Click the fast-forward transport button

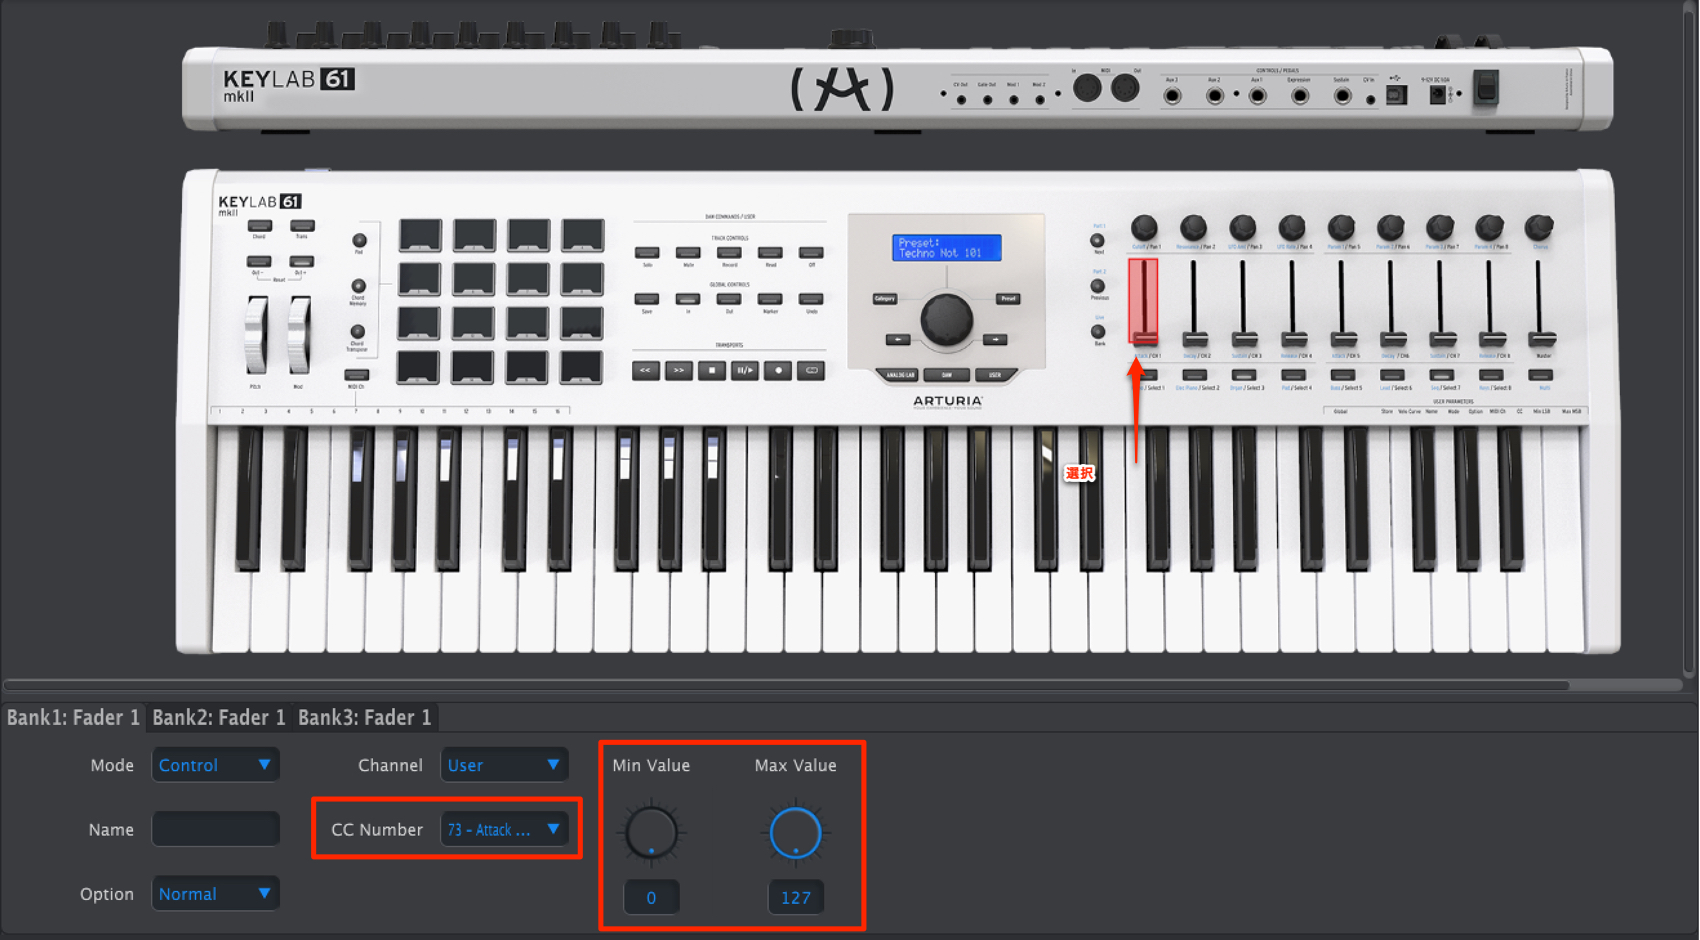[x=679, y=370]
